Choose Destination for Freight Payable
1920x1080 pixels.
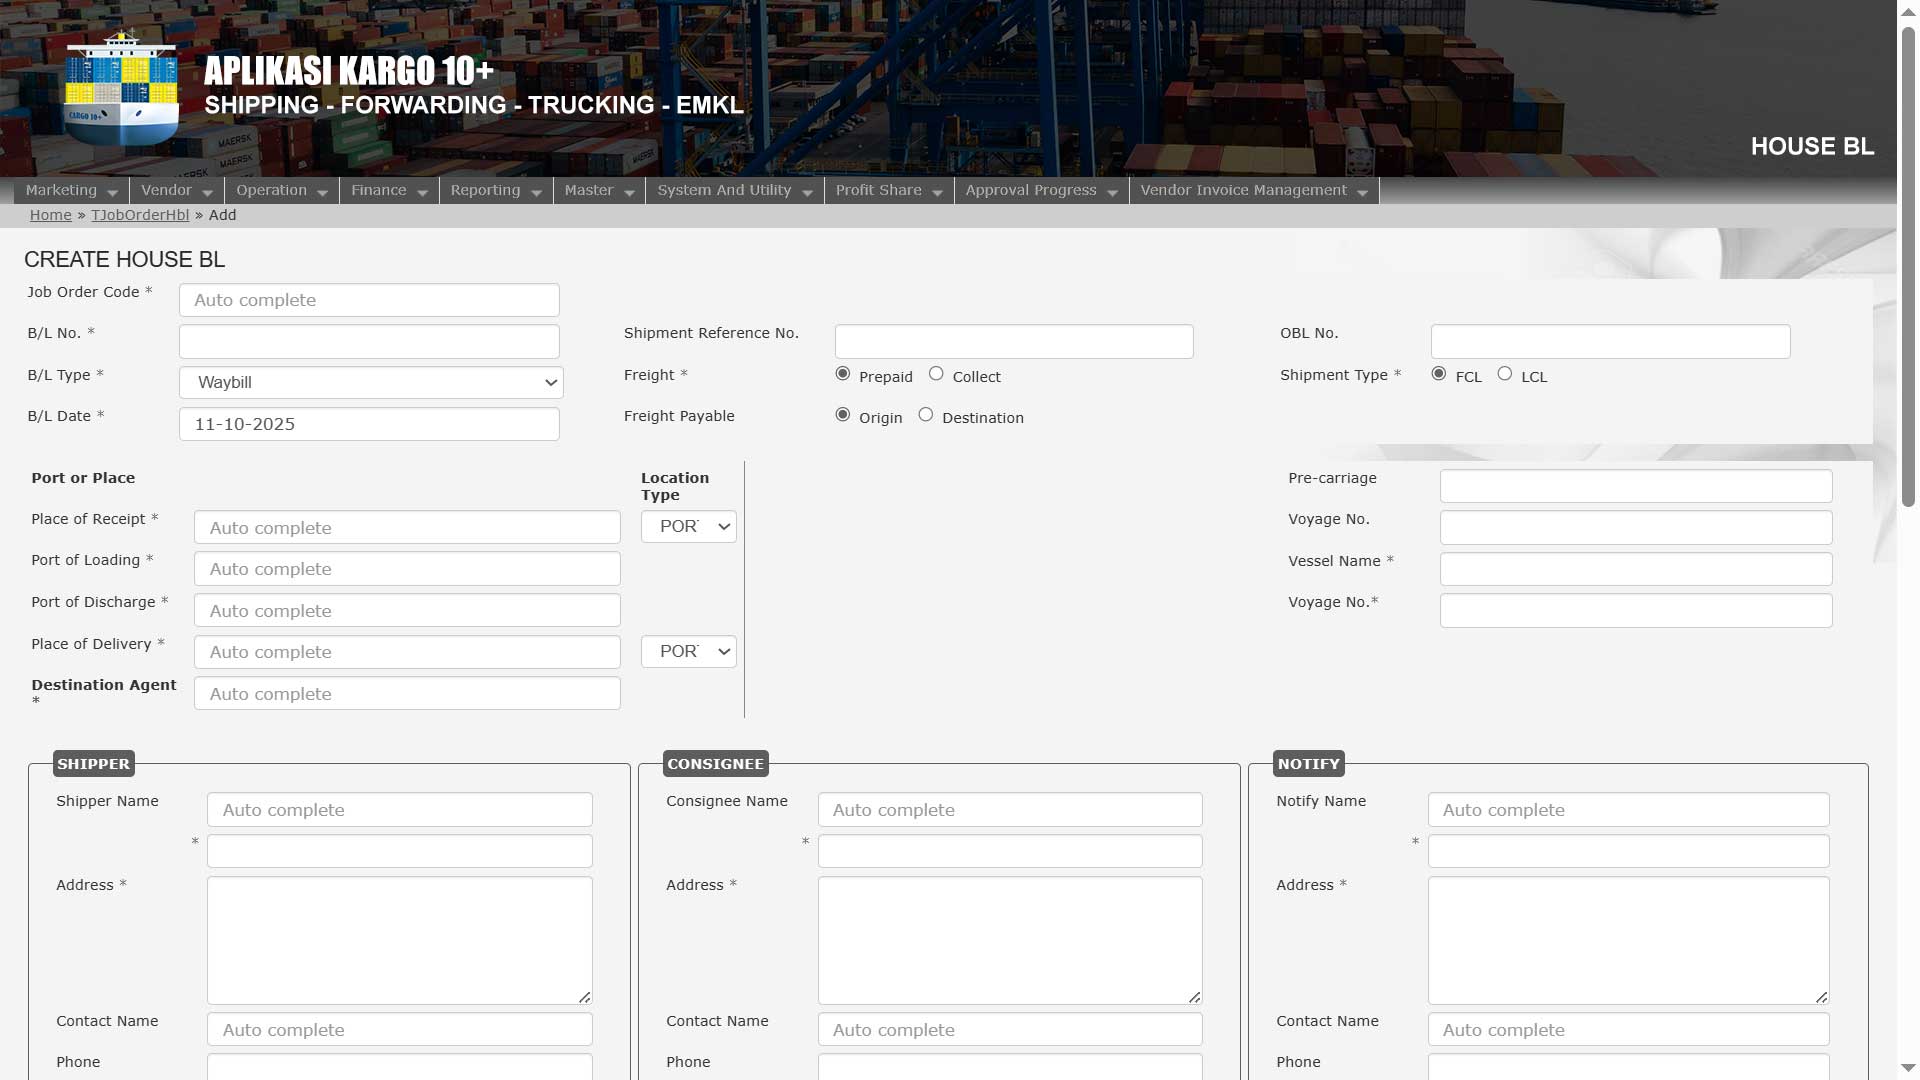pyautogui.click(x=926, y=415)
